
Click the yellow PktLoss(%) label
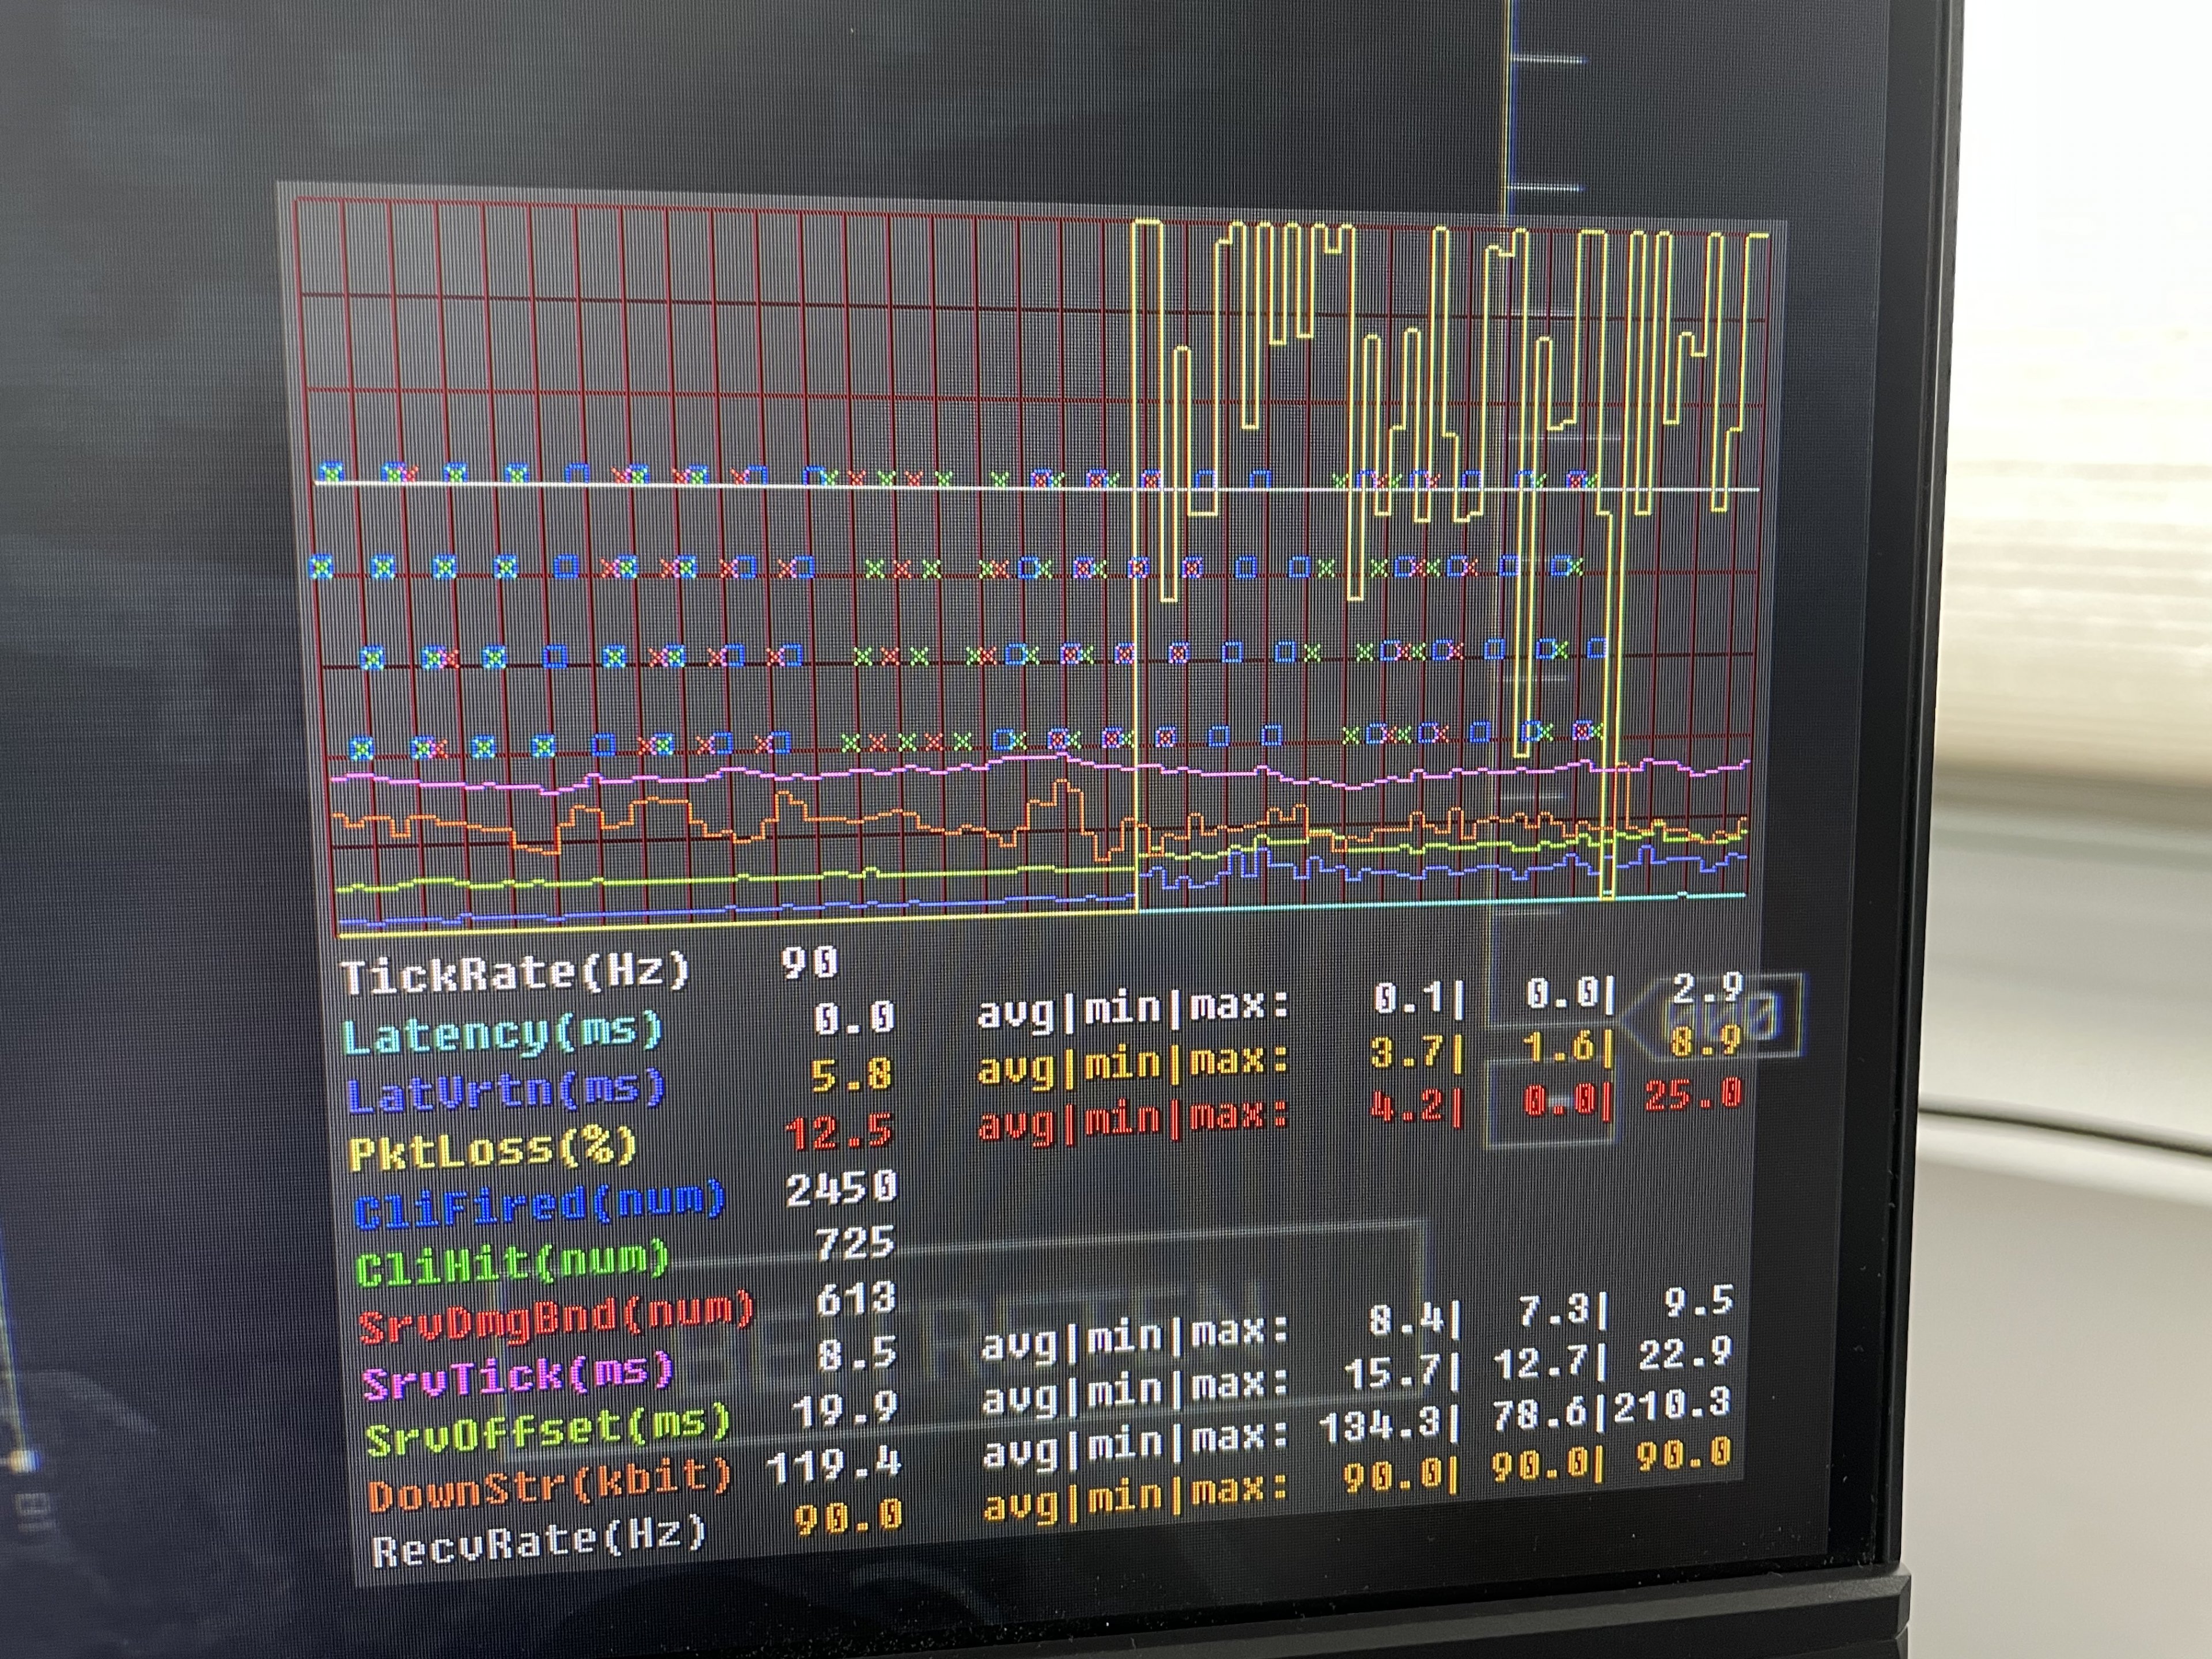(x=492, y=1149)
